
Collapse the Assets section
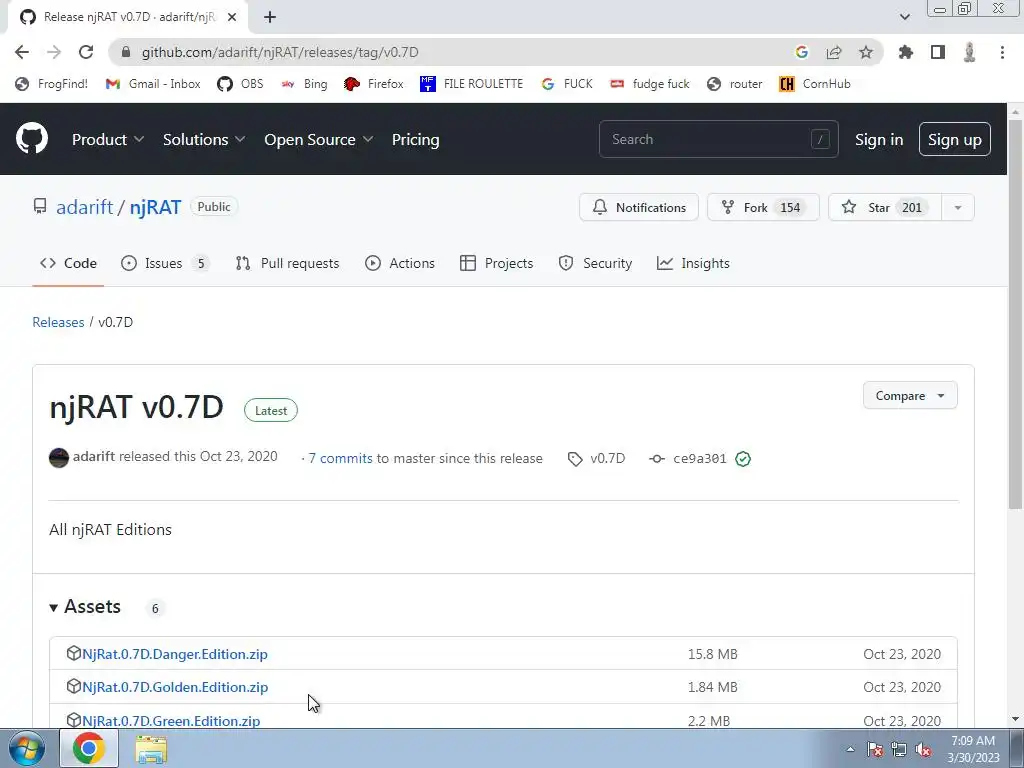point(86,607)
